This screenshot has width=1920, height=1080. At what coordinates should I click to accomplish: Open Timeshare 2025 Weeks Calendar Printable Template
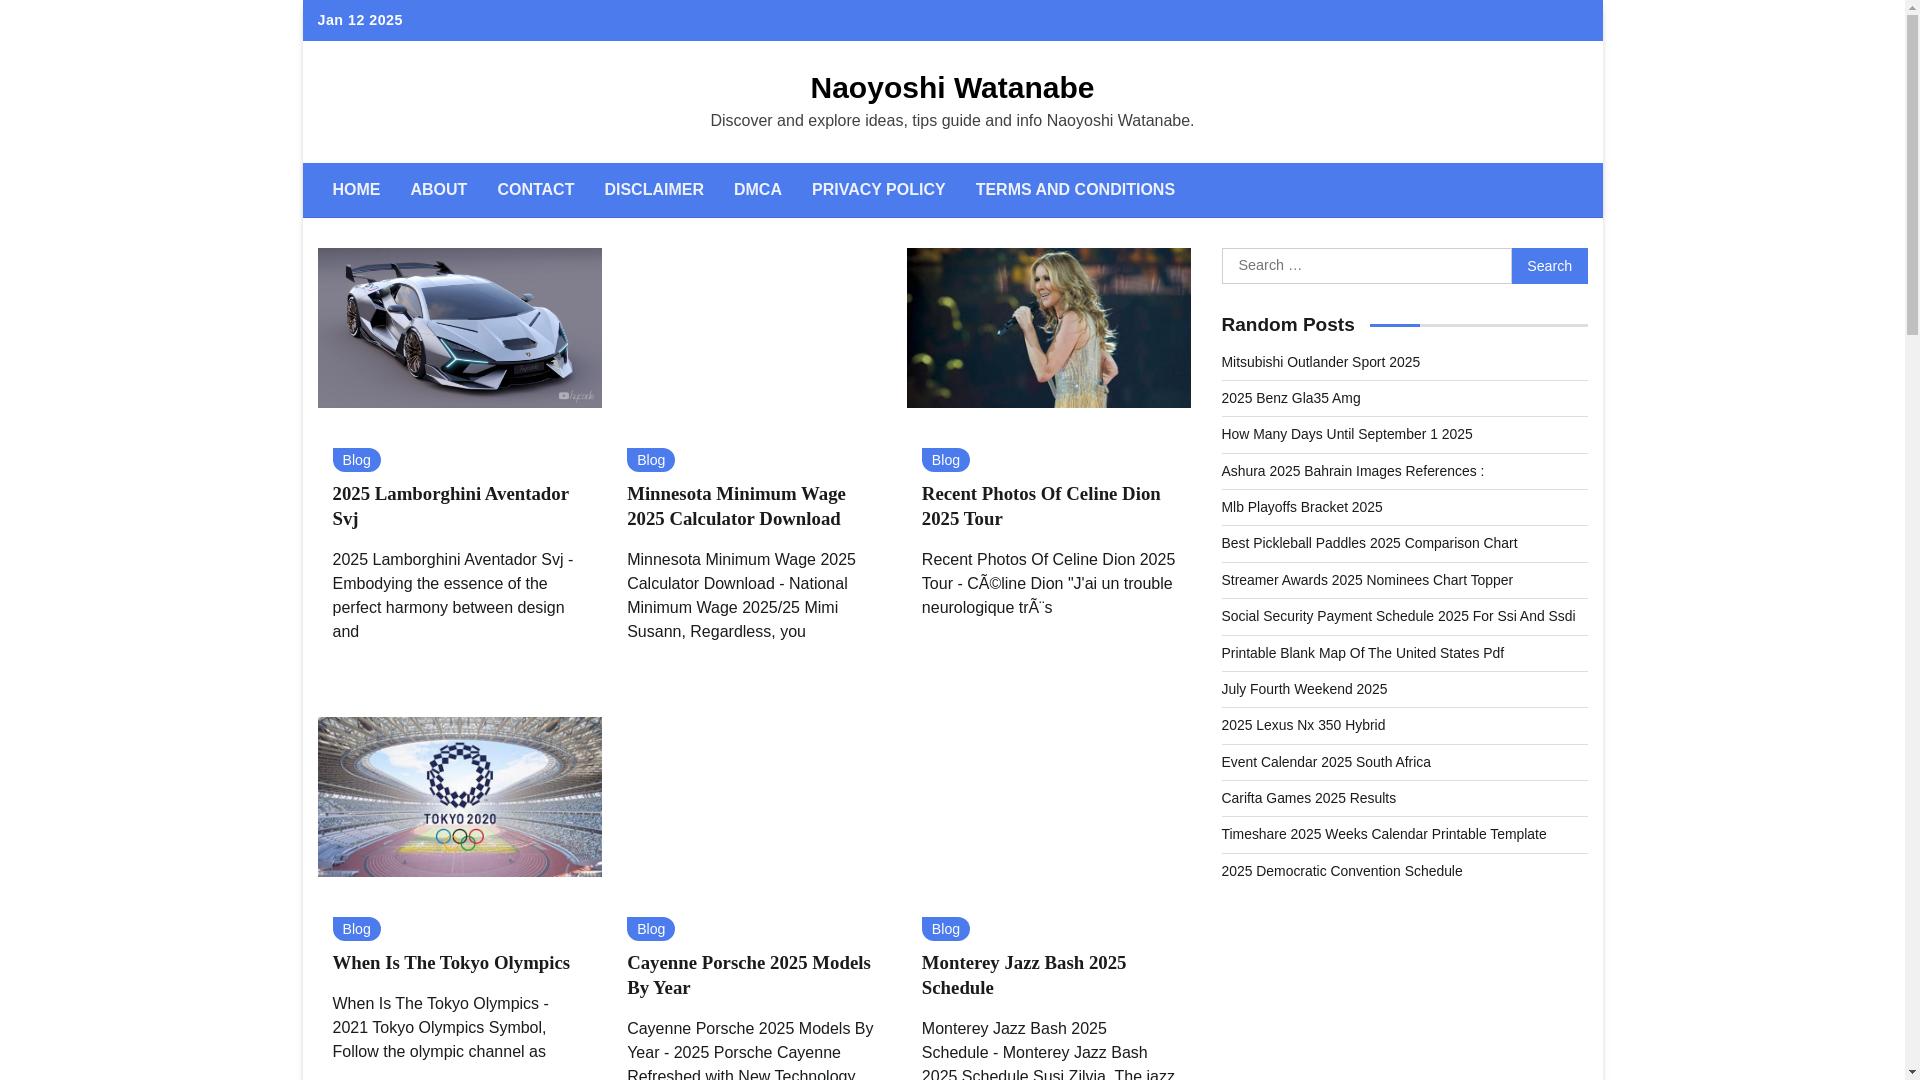click(1384, 834)
